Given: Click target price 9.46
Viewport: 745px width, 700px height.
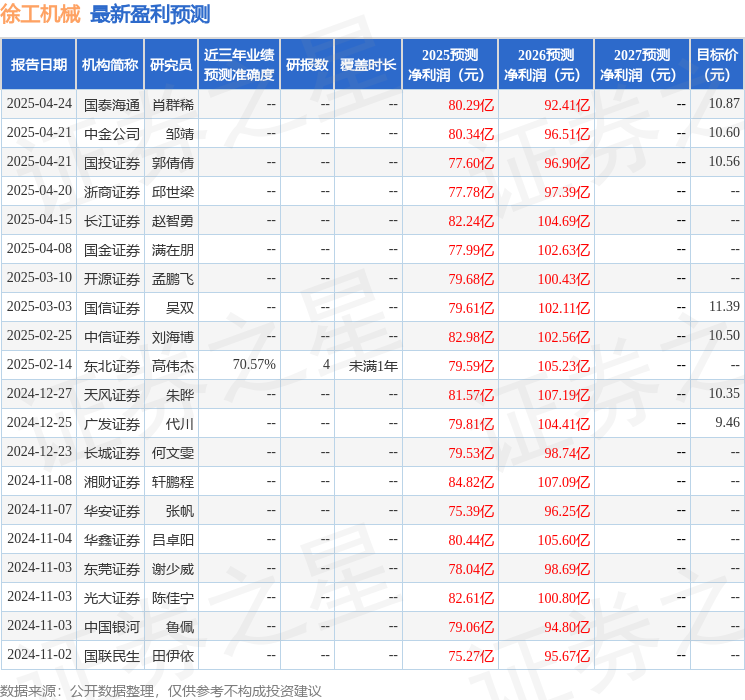Looking at the screenshot, I should pyautogui.click(x=727, y=422).
